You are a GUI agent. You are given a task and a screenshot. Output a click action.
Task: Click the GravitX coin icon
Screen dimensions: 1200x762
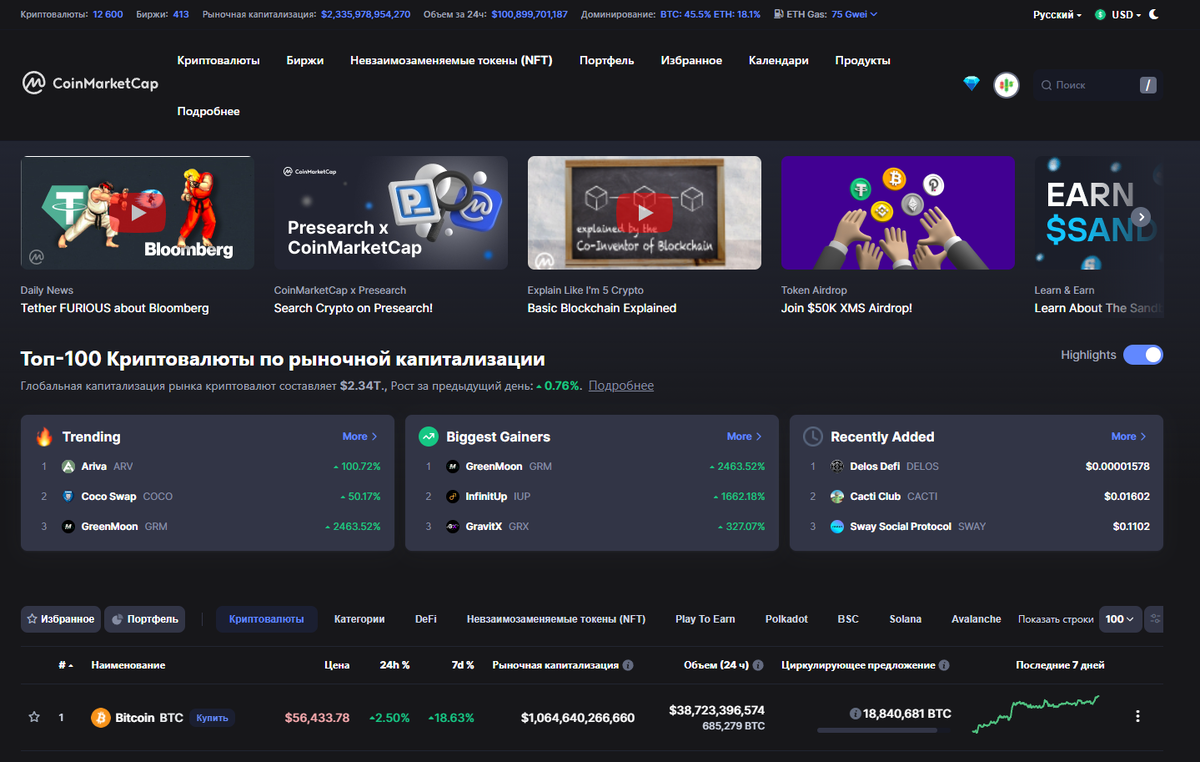(453, 526)
